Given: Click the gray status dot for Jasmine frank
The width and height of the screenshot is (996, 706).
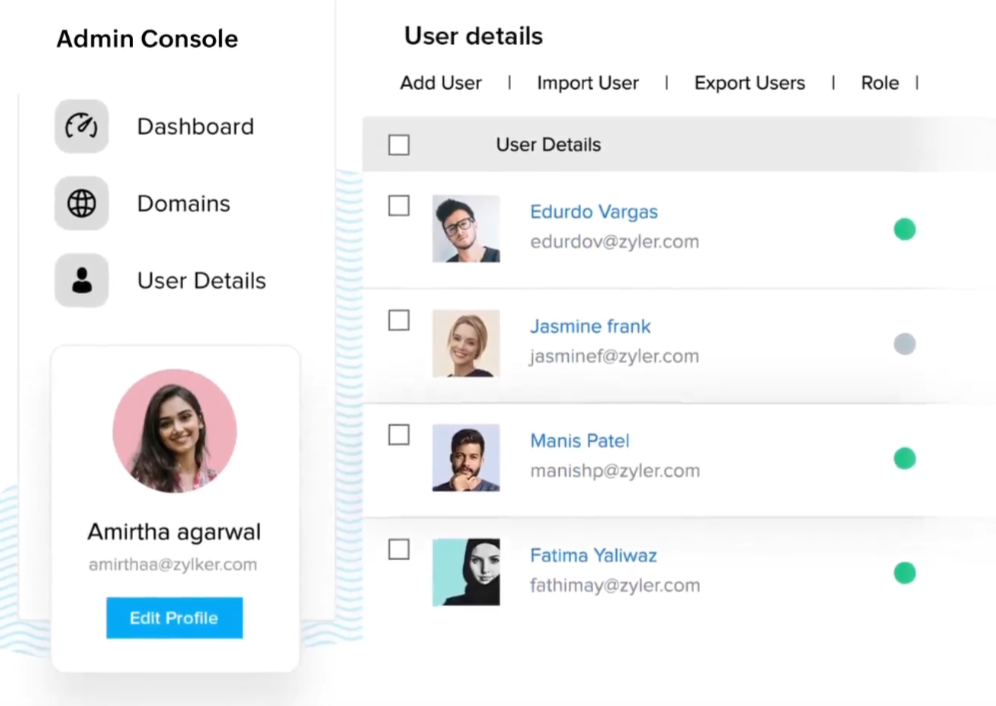Looking at the screenshot, I should coord(904,344).
